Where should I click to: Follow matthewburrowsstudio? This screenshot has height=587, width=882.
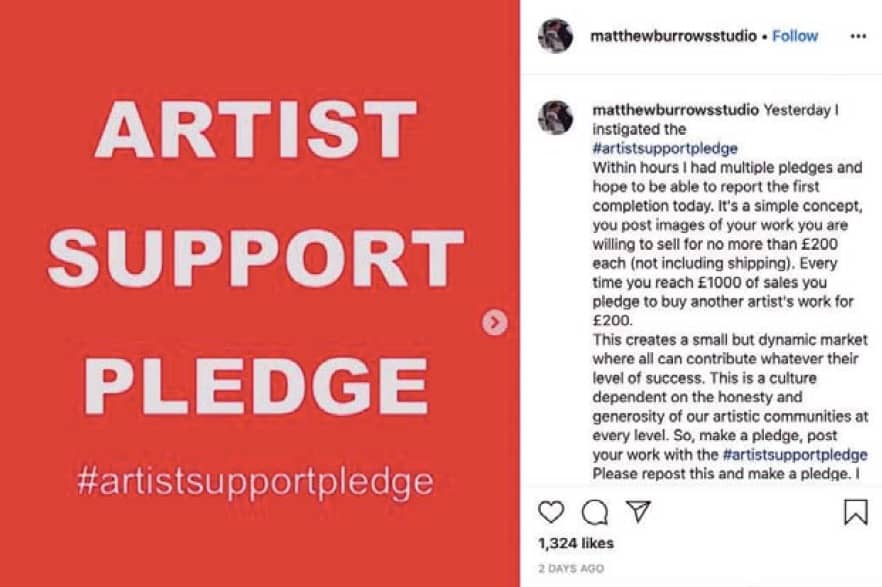click(795, 36)
